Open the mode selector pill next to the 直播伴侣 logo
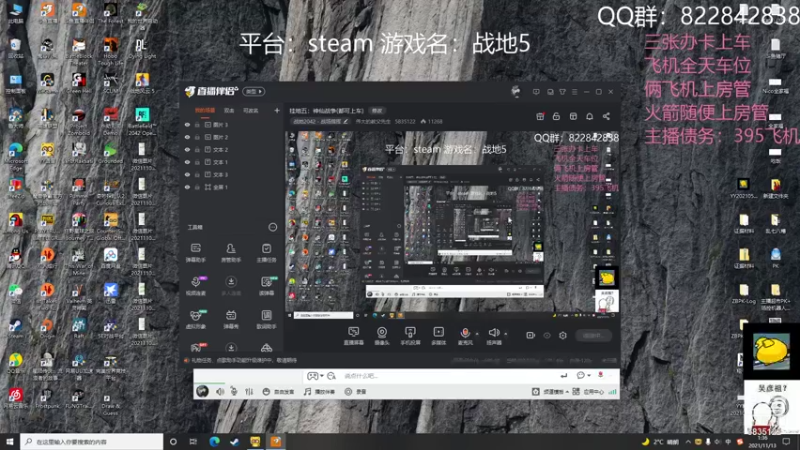The image size is (800, 450). (254, 91)
